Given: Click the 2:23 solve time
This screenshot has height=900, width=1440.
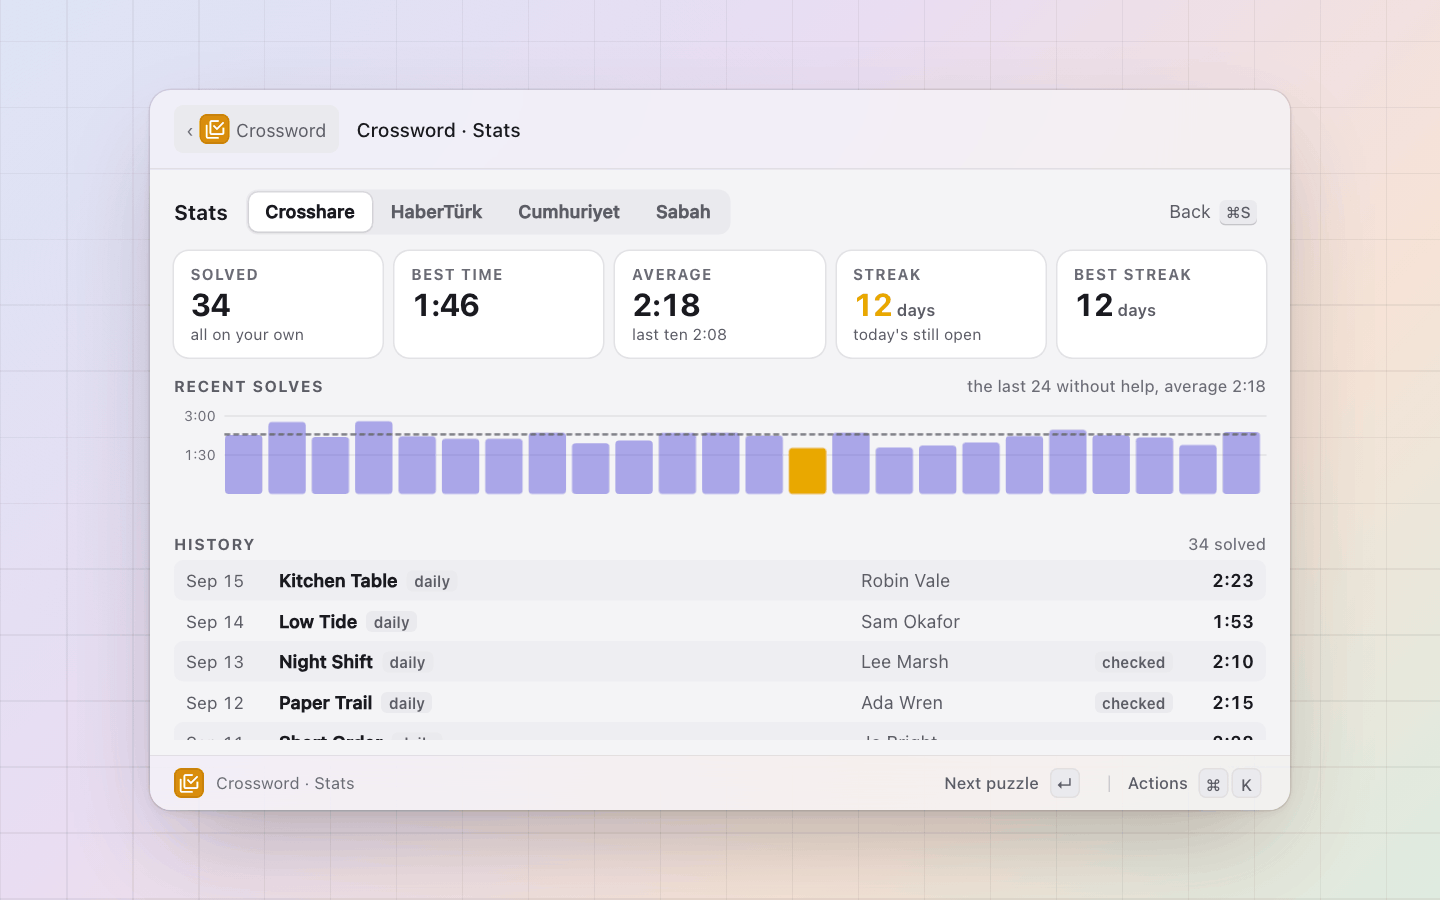Looking at the screenshot, I should 1233,581.
